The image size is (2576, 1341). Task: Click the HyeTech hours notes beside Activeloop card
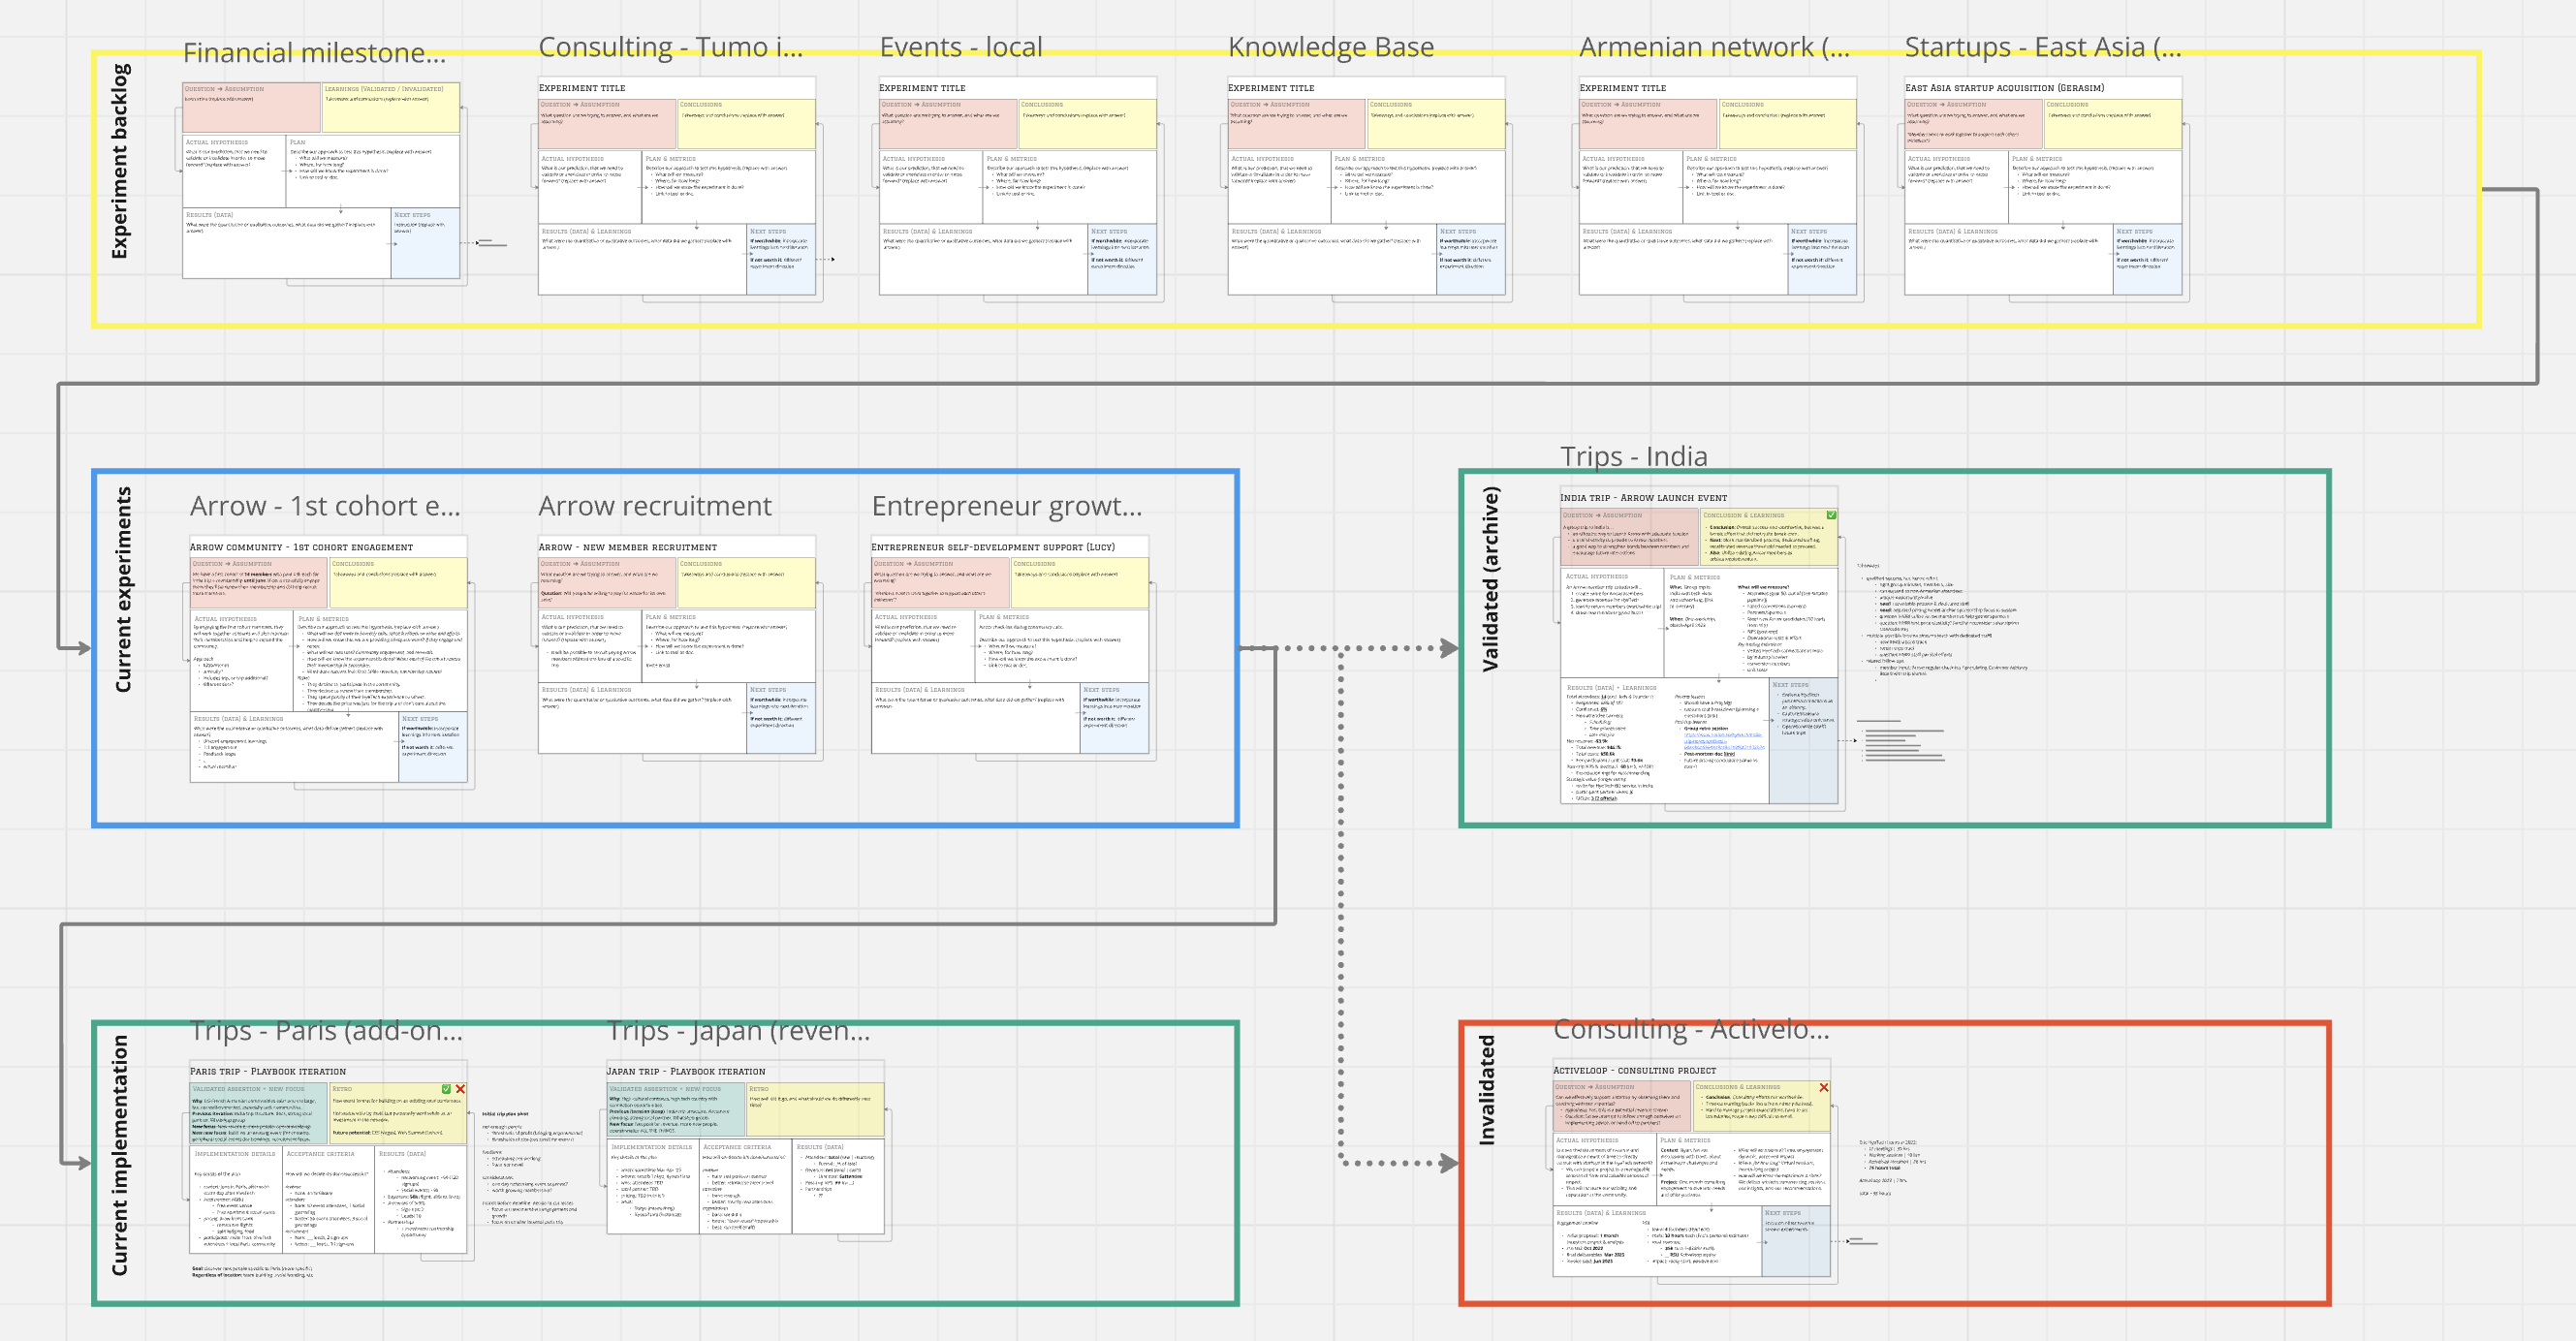tap(1892, 1167)
